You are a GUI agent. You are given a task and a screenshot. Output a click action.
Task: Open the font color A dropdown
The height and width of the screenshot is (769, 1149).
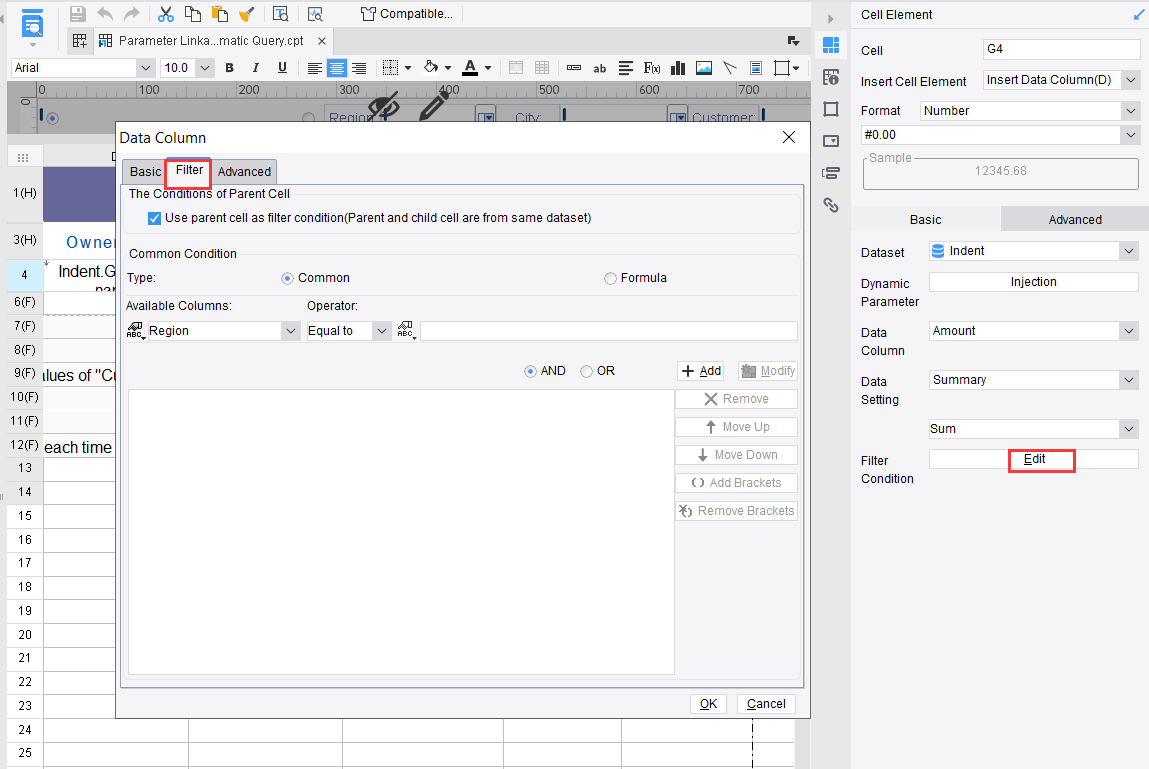pos(487,68)
